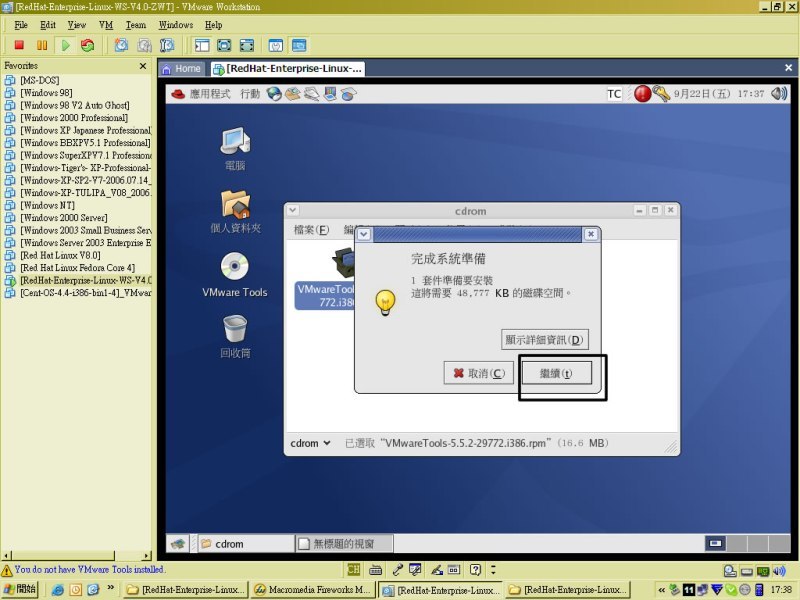
Task: Switch to the Home tab
Action: click(182, 69)
